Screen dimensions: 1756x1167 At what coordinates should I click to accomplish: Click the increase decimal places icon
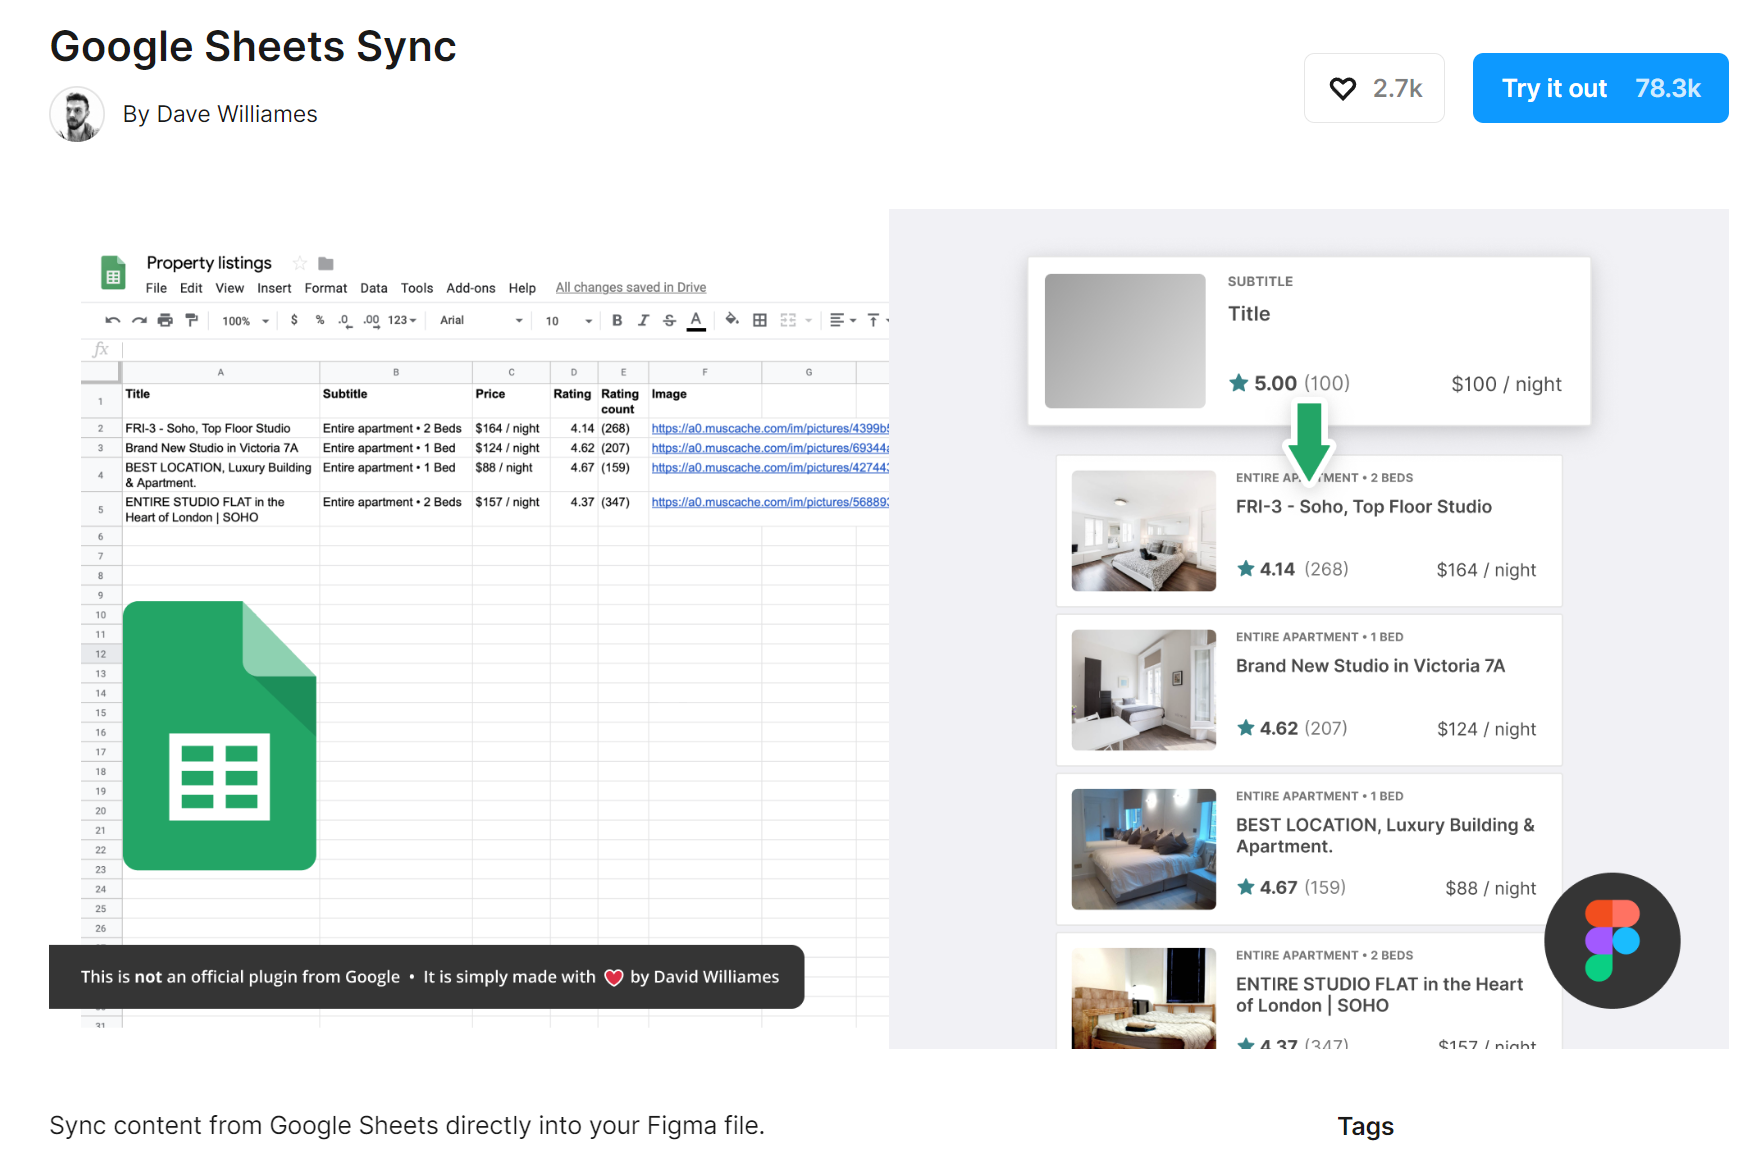(371, 320)
